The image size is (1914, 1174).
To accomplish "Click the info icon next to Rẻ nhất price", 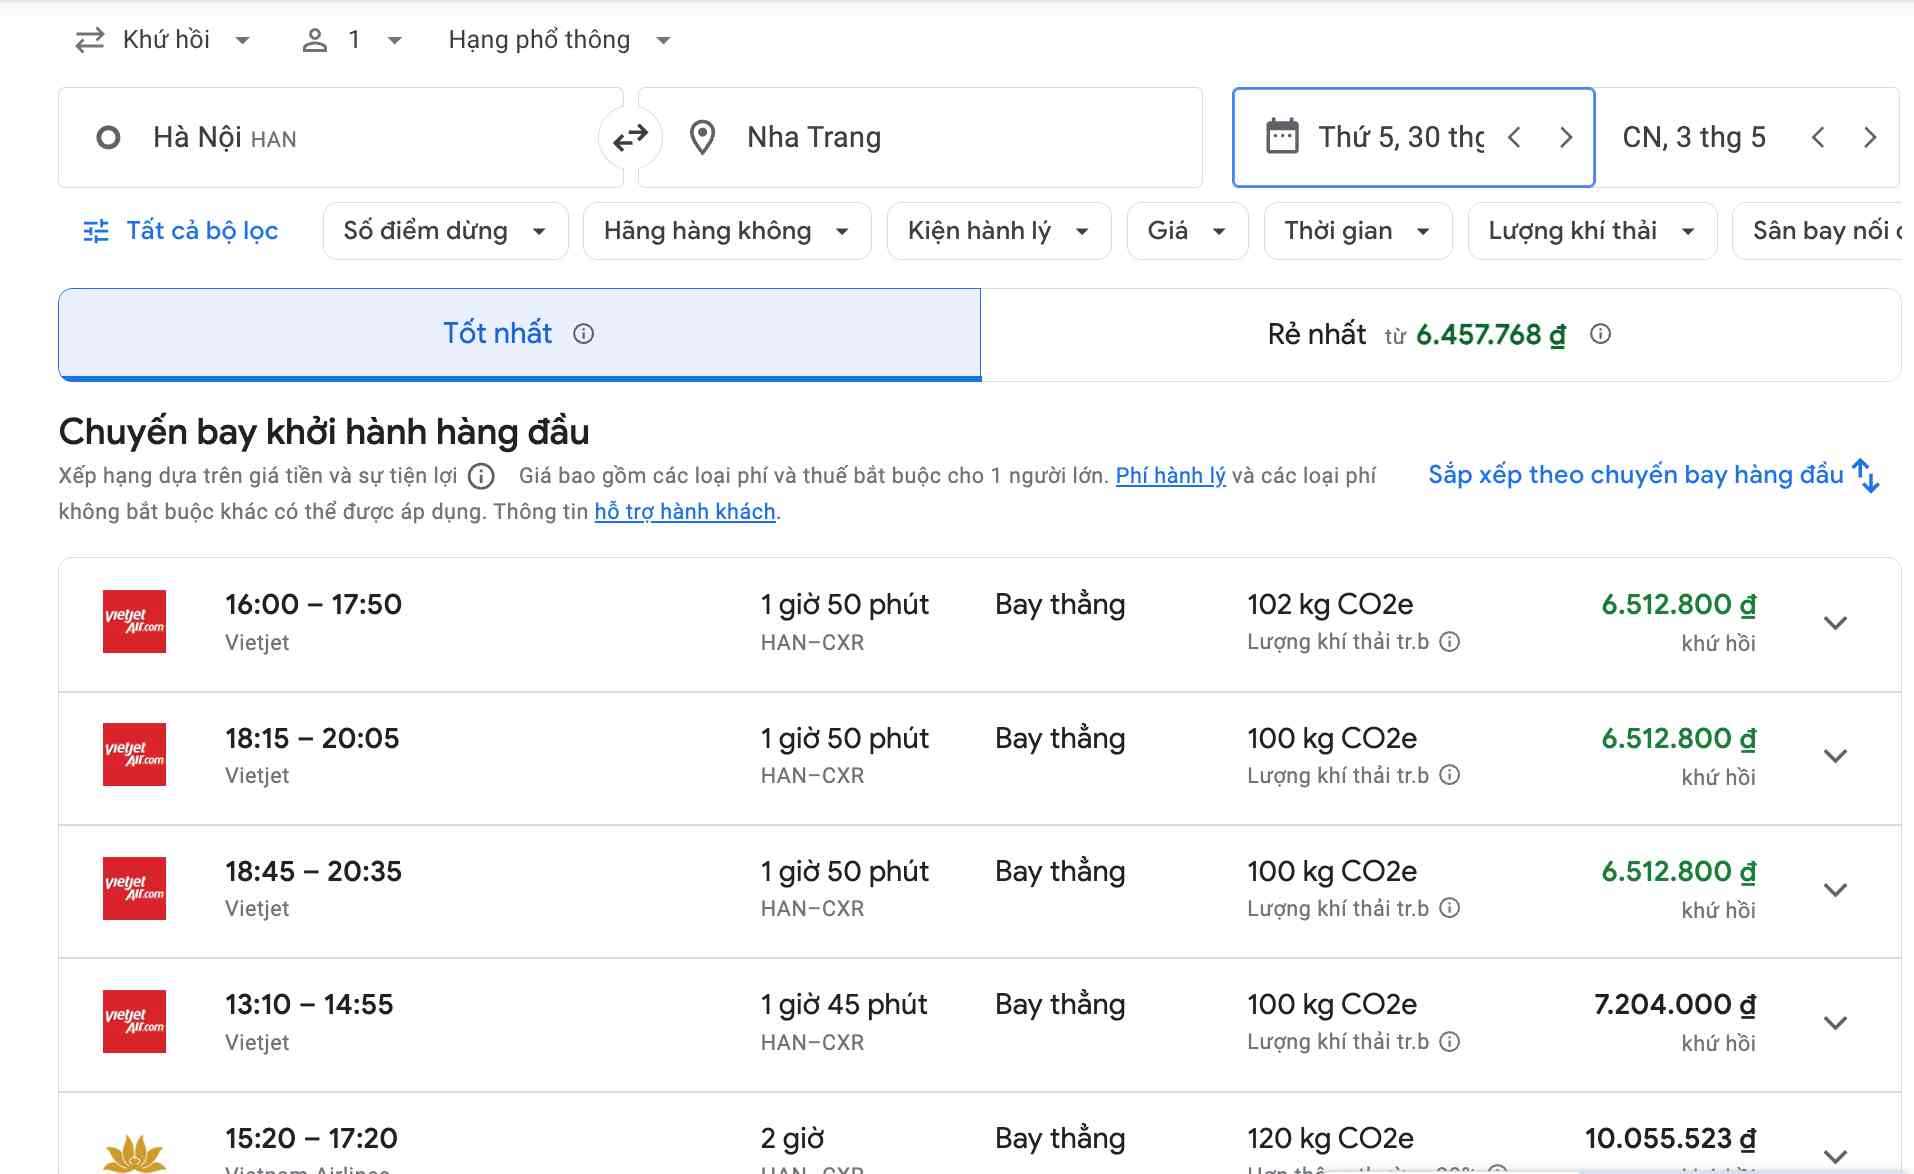I will pyautogui.click(x=1600, y=334).
